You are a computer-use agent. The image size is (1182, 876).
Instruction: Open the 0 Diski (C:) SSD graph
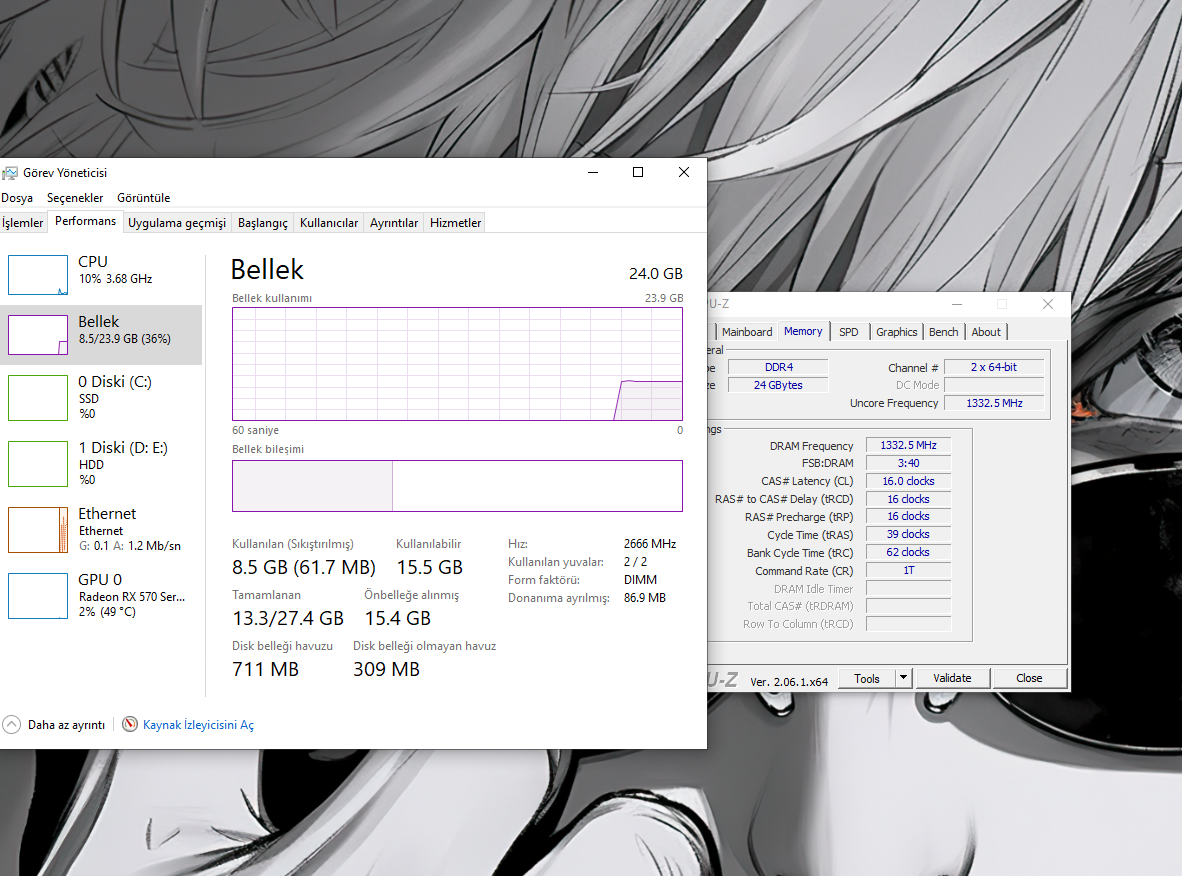point(38,398)
